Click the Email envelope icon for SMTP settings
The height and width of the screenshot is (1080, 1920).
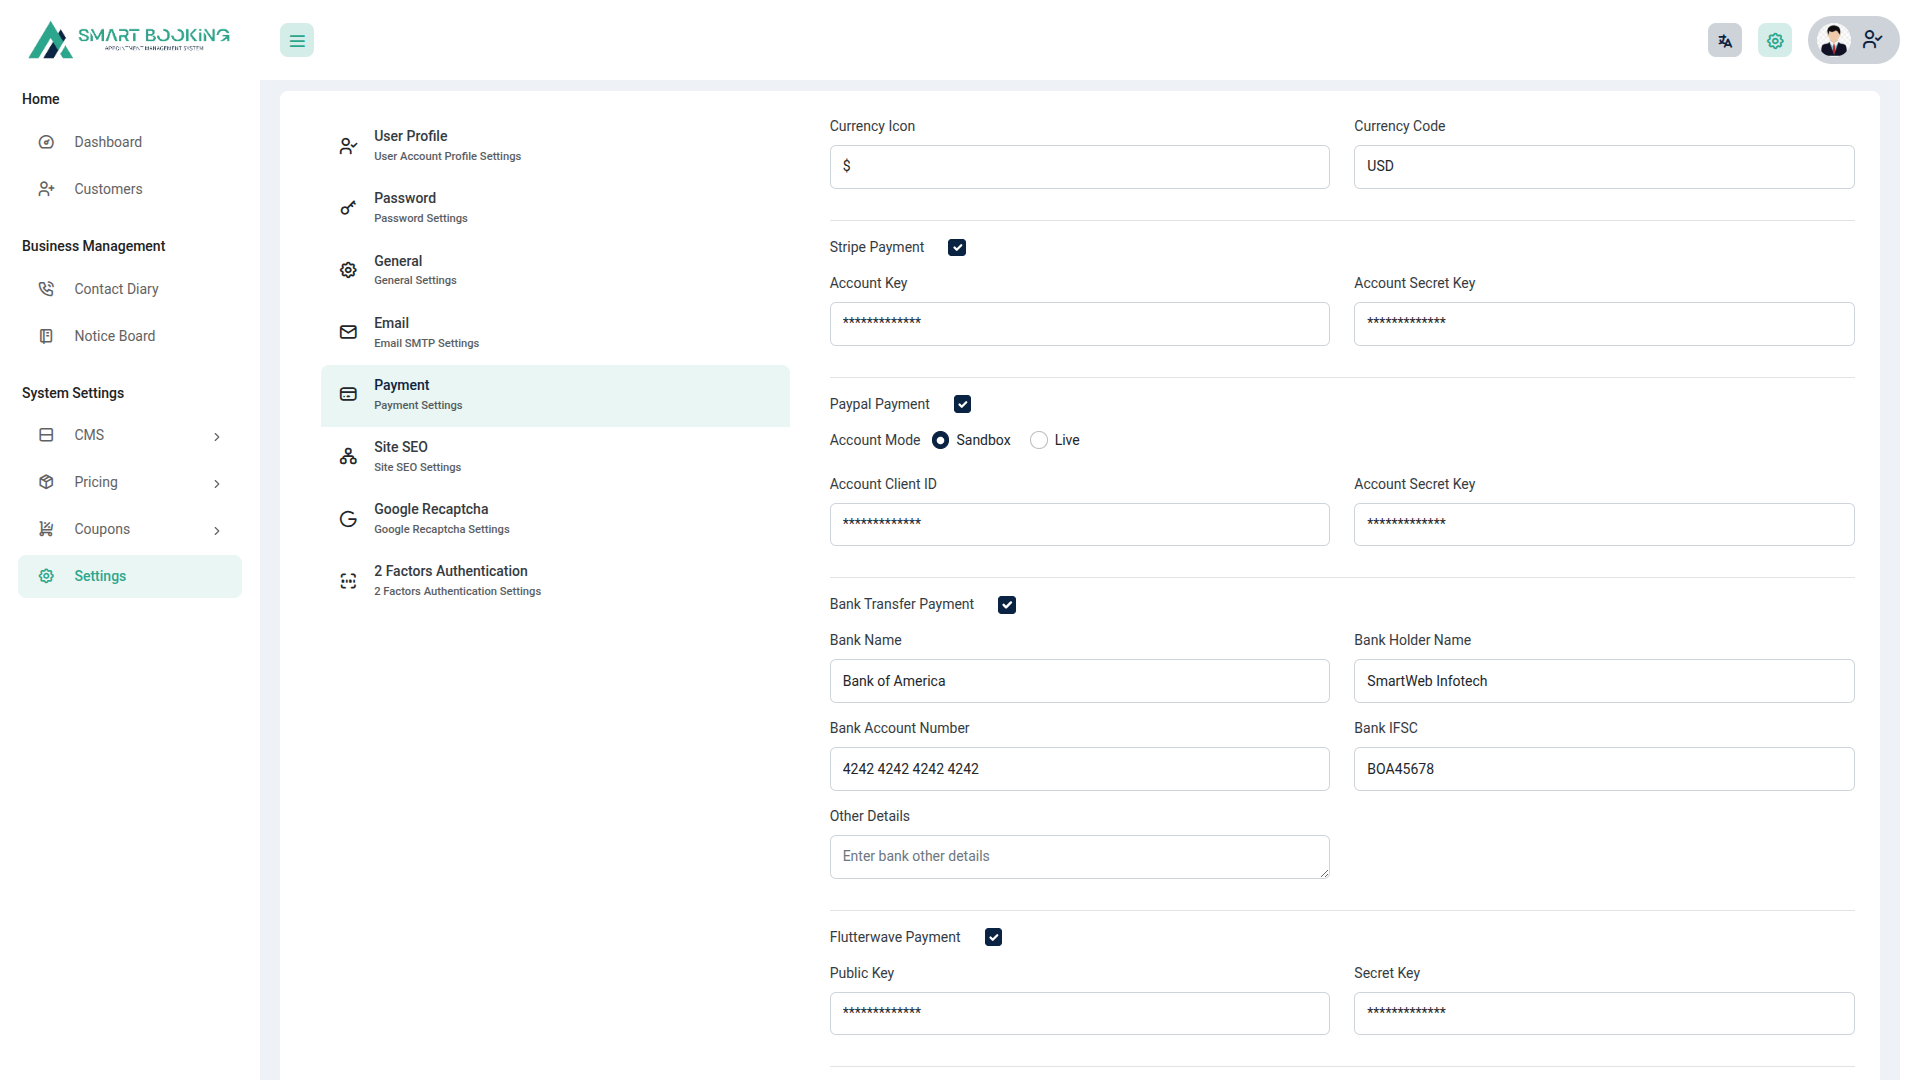(x=348, y=331)
